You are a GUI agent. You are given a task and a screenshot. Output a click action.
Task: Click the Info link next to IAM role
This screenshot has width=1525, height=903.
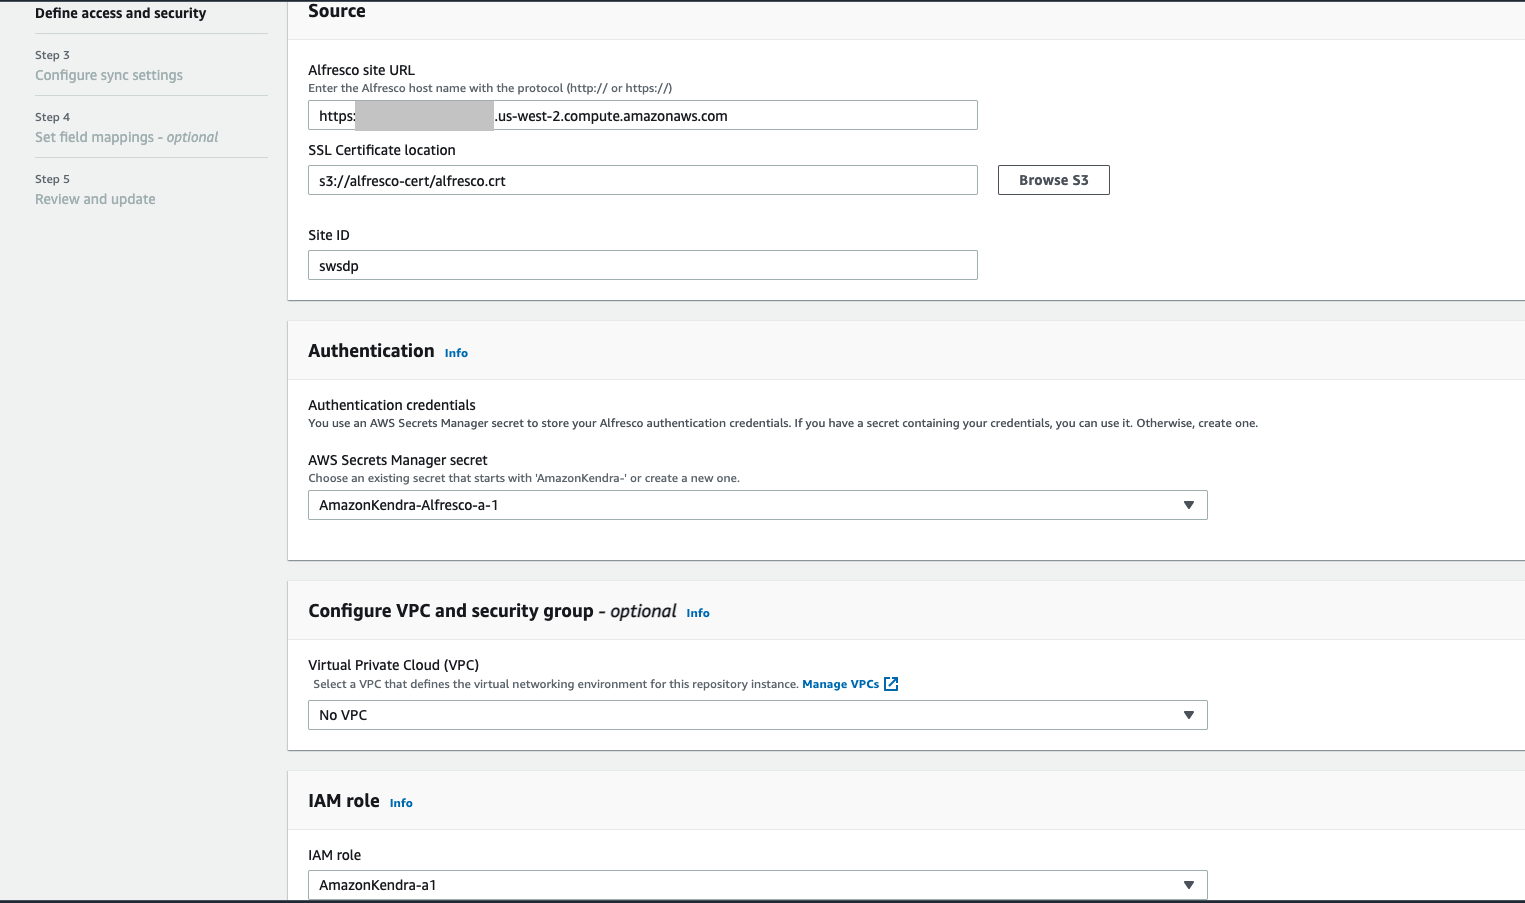(401, 803)
